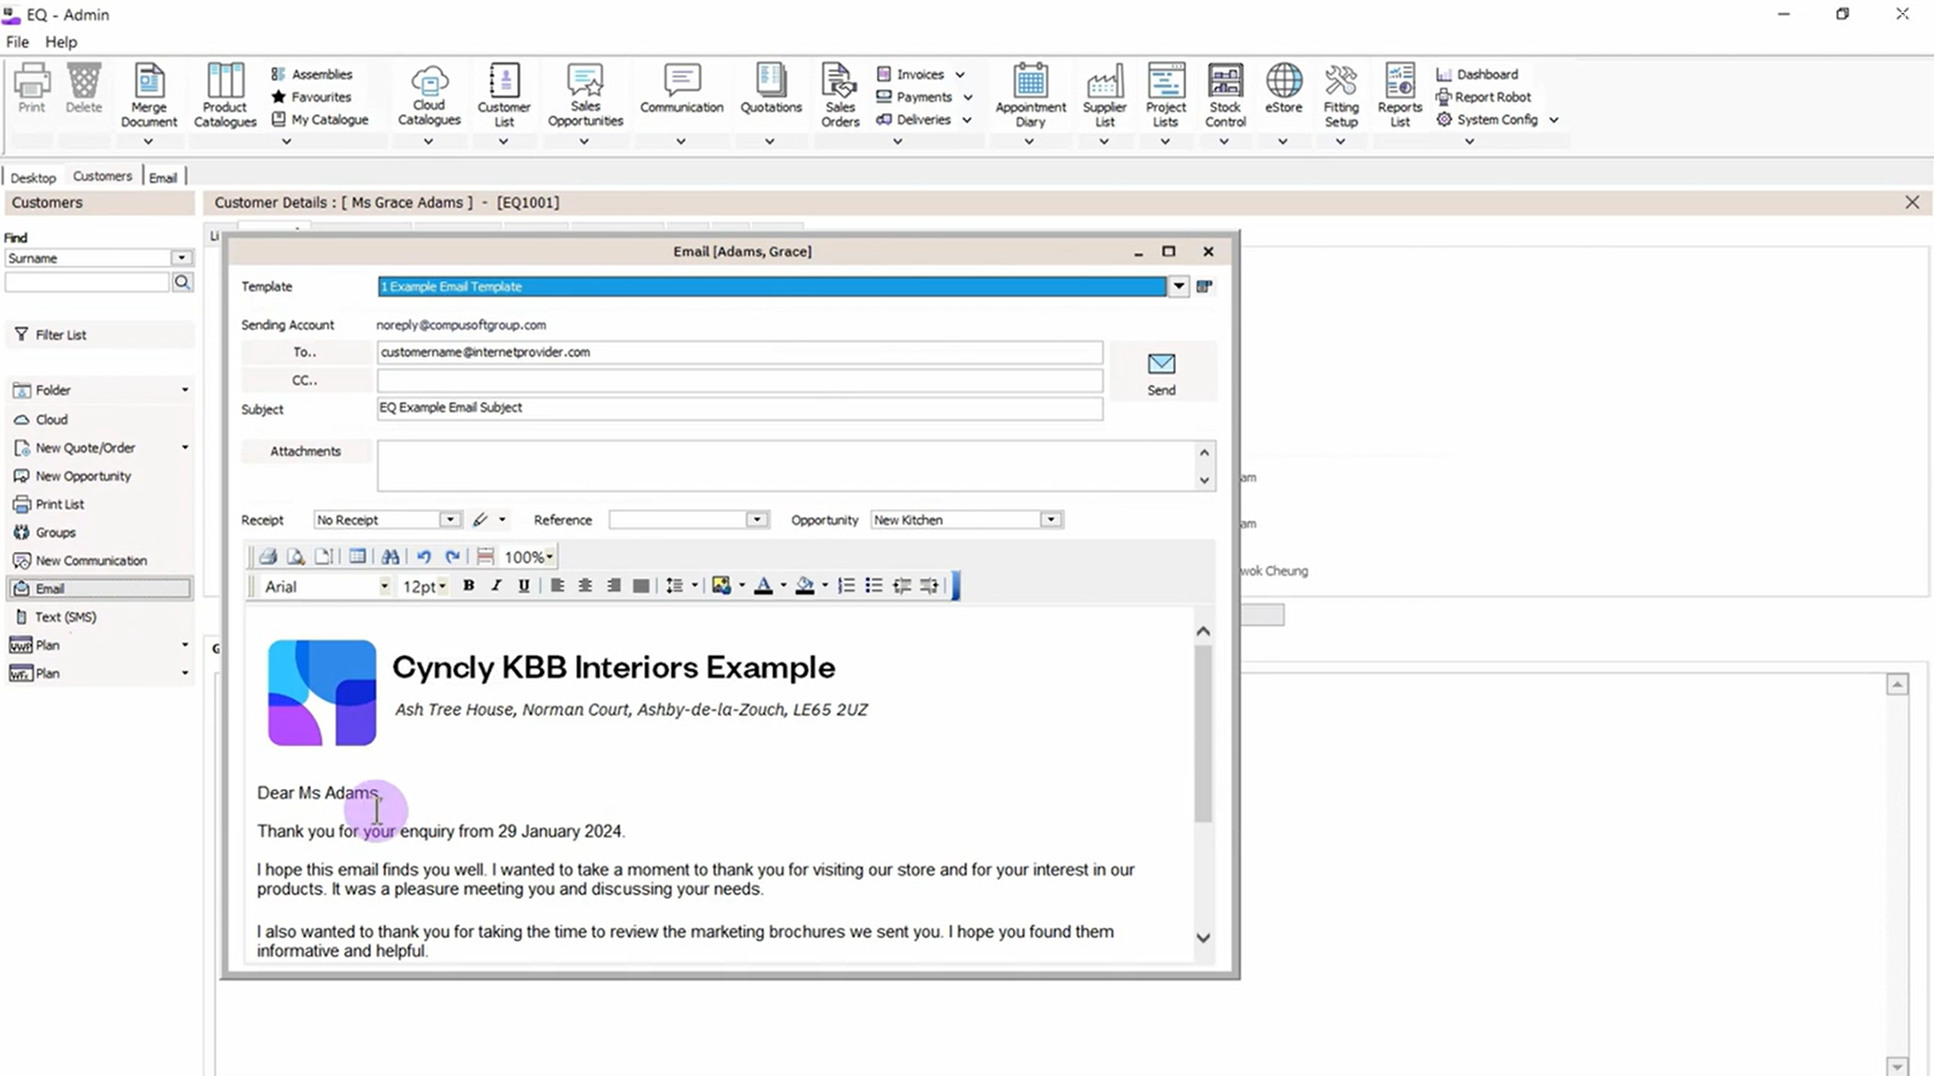The width and height of the screenshot is (1934, 1076).
Task: Create a bulleted list in email body
Action: (873, 586)
